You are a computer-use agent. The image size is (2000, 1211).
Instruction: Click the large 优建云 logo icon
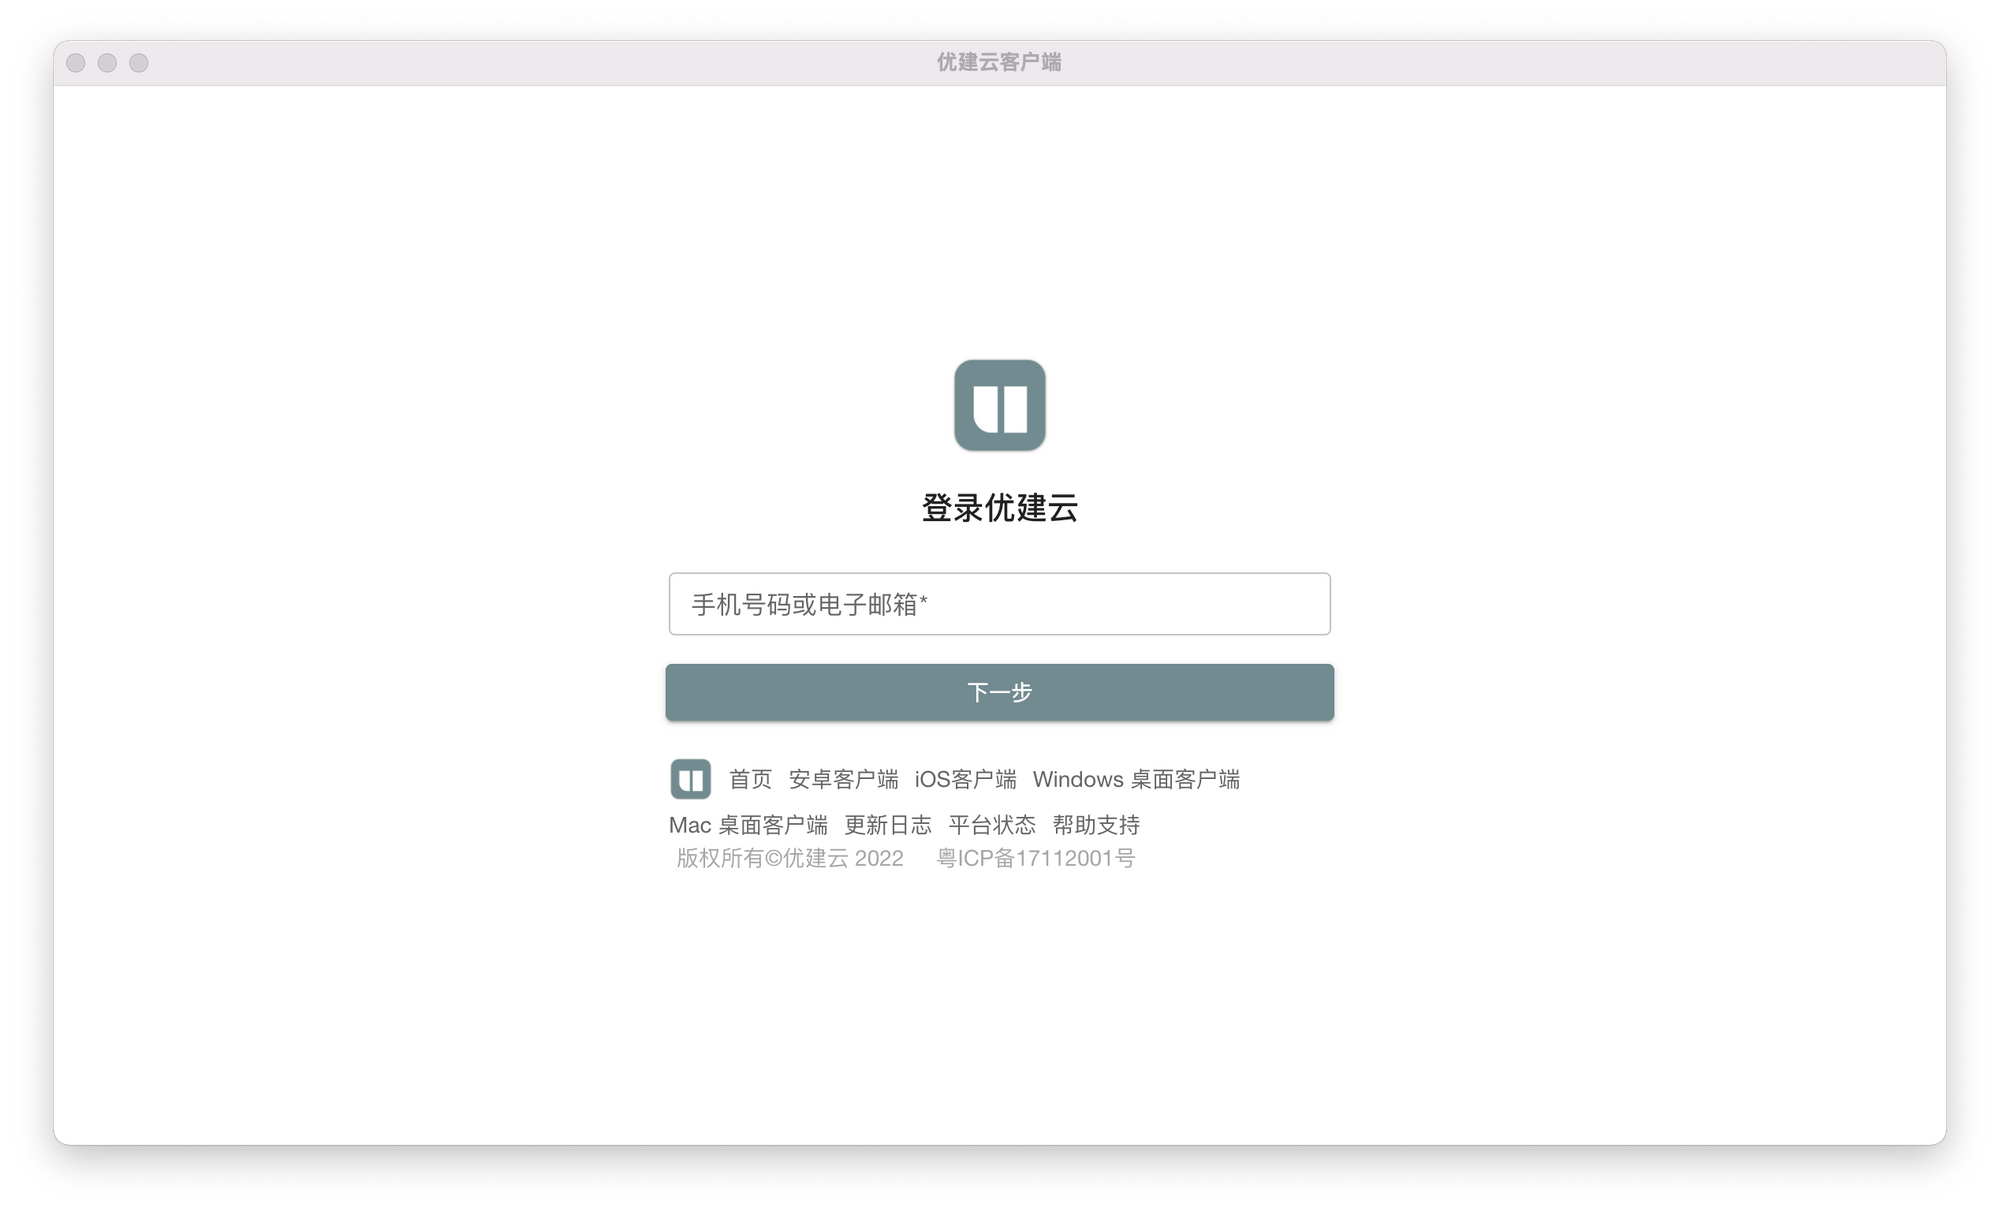(999, 405)
